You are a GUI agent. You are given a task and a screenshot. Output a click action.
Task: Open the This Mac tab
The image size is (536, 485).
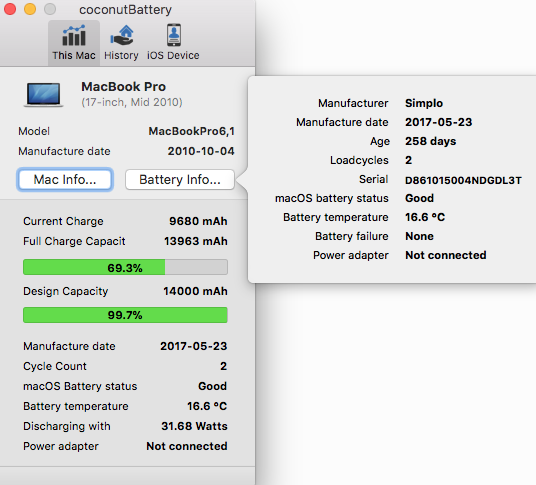tap(74, 43)
